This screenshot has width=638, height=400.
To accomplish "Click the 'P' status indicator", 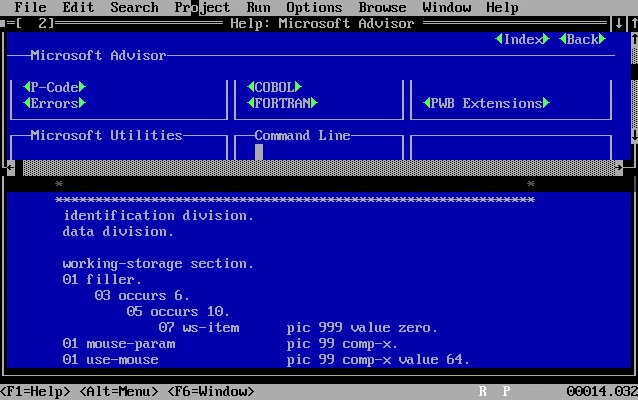I will [507, 391].
